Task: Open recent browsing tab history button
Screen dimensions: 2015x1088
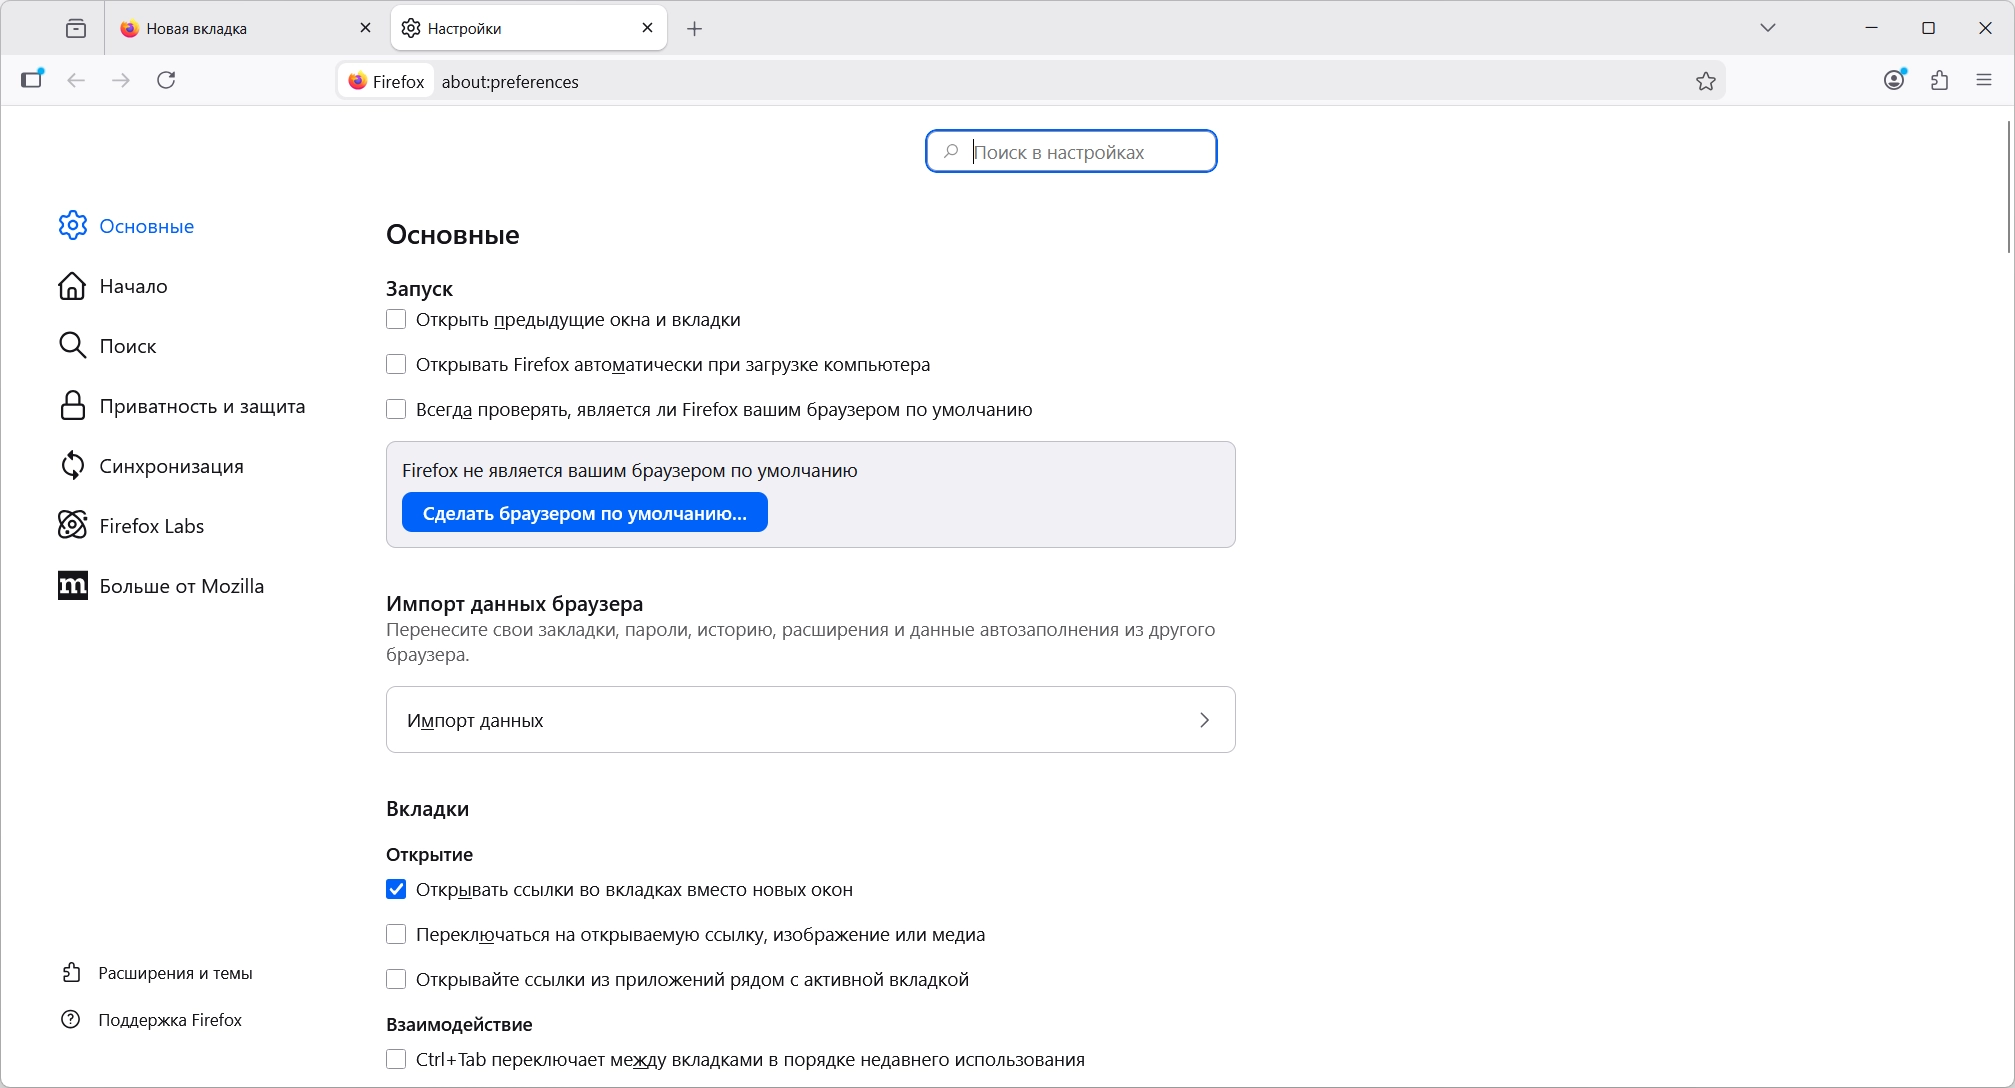Action: pyautogui.click(x=76, y=29)
